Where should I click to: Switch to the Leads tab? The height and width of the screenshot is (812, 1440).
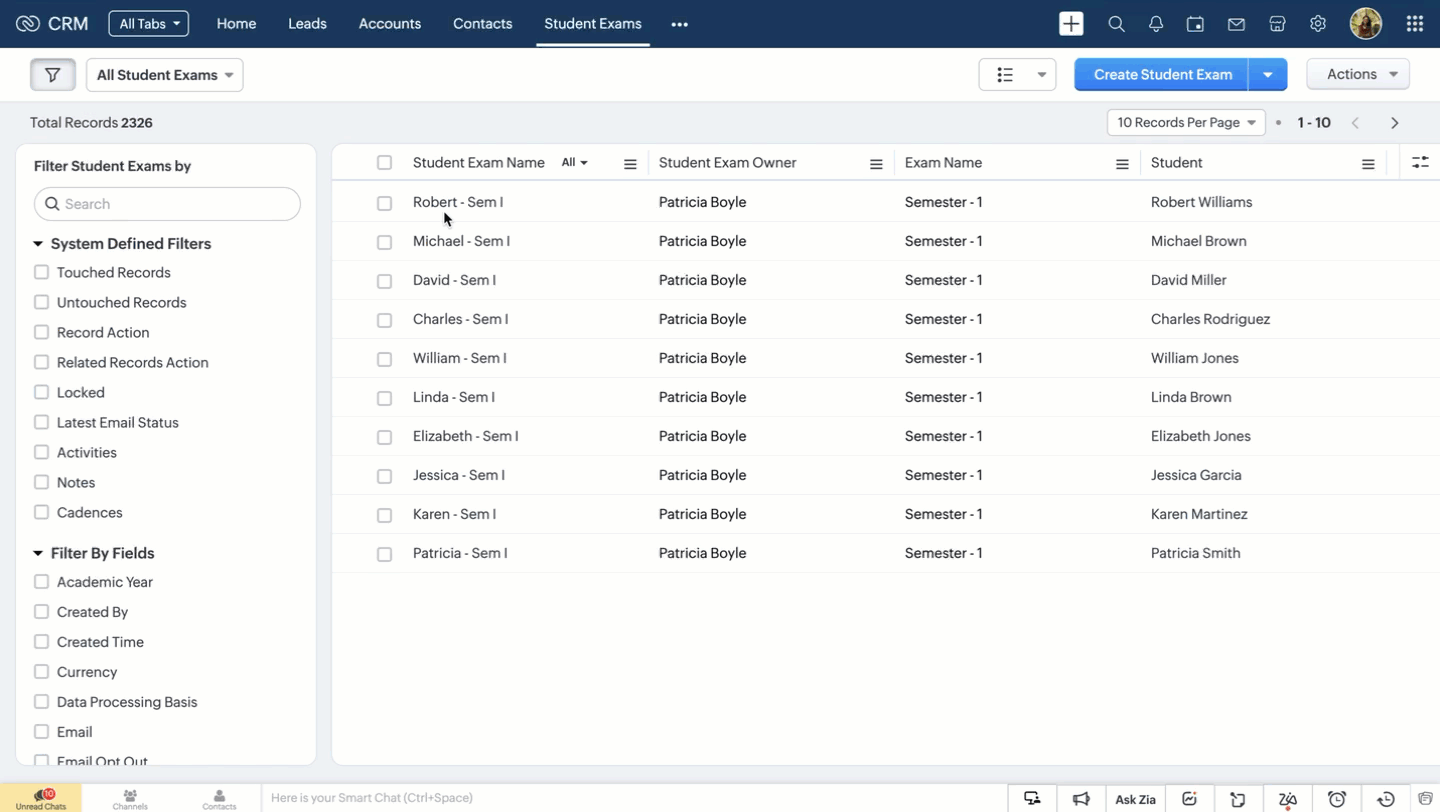pyautogui.click(x=307, y=24)
